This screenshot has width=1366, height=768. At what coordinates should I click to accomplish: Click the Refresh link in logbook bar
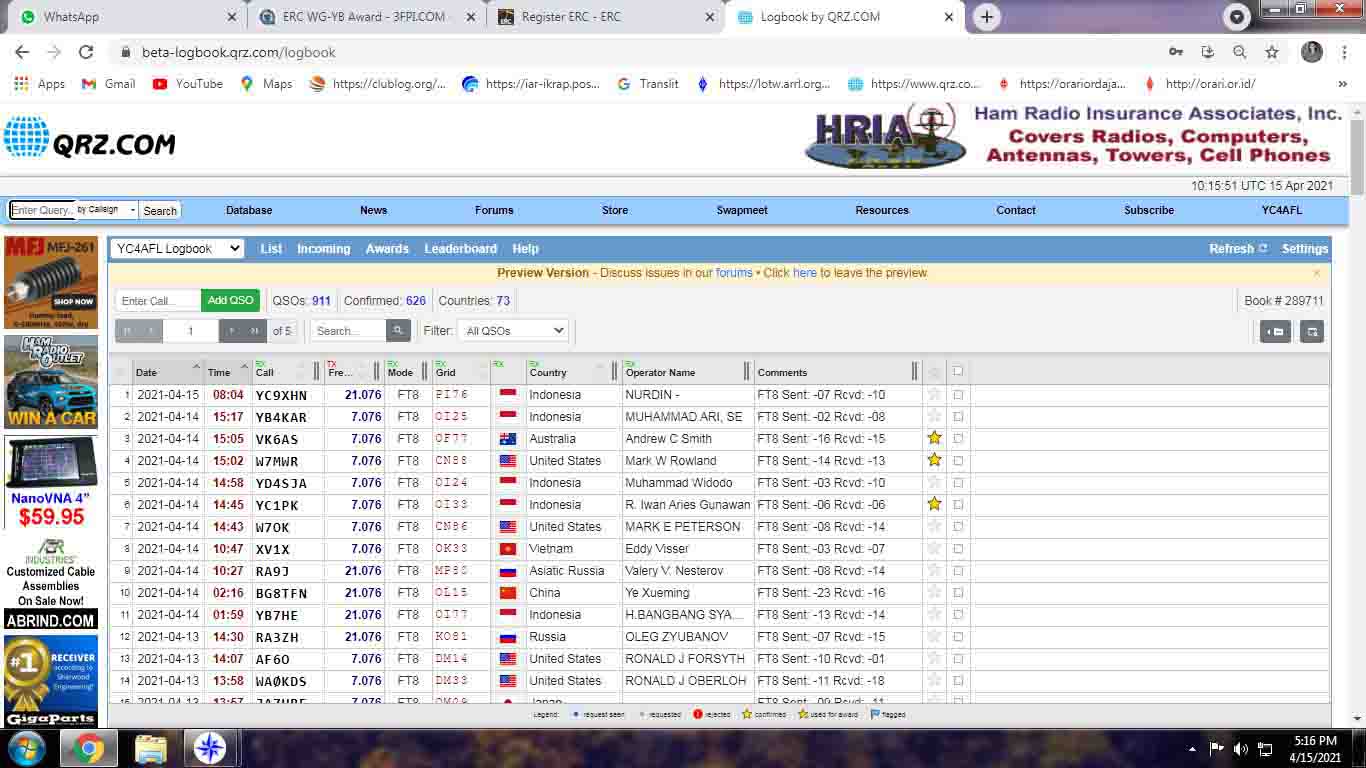point(1237,249)
